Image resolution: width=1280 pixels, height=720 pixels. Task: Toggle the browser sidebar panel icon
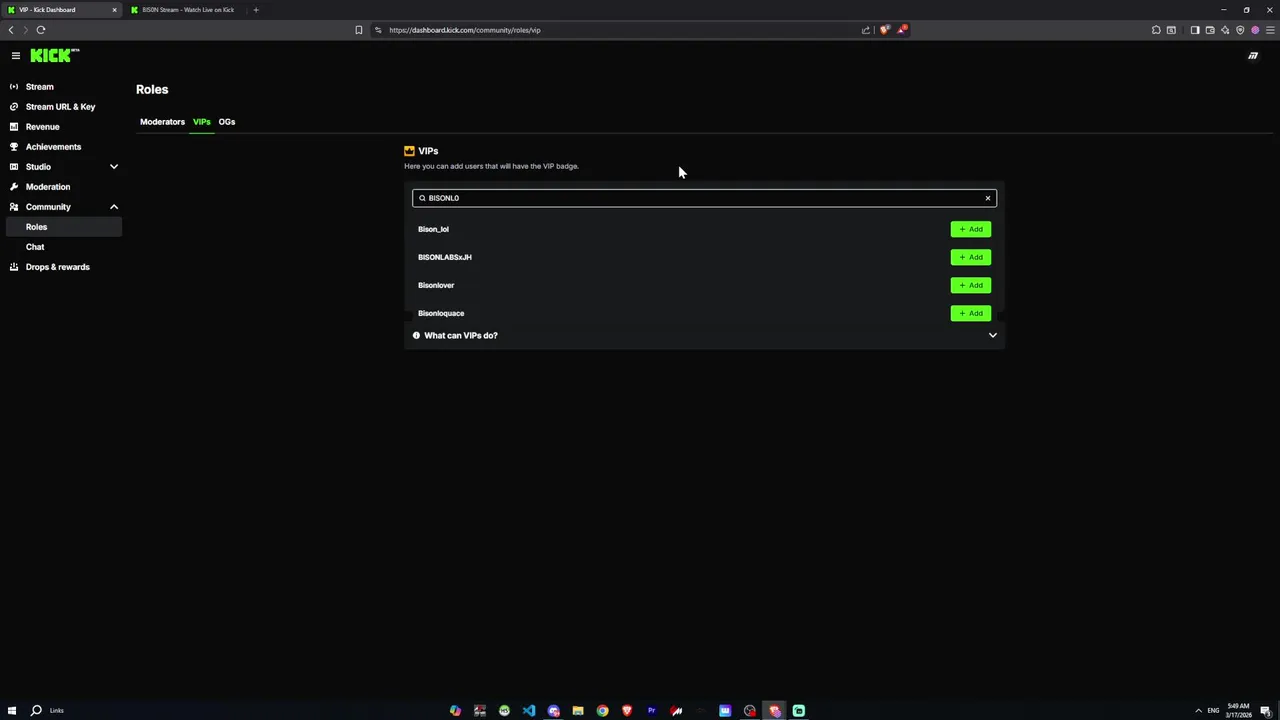click(x=1195, y=30)
